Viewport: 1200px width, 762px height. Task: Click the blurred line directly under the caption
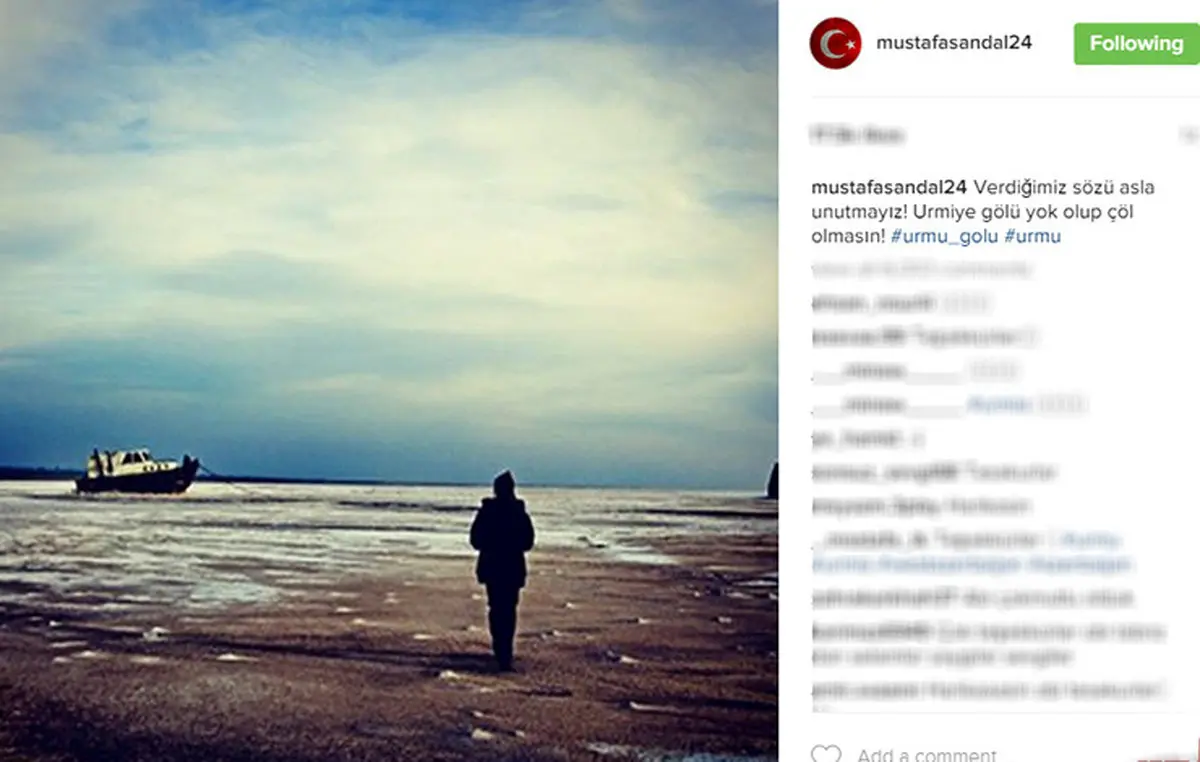click(x=922, y=269)
